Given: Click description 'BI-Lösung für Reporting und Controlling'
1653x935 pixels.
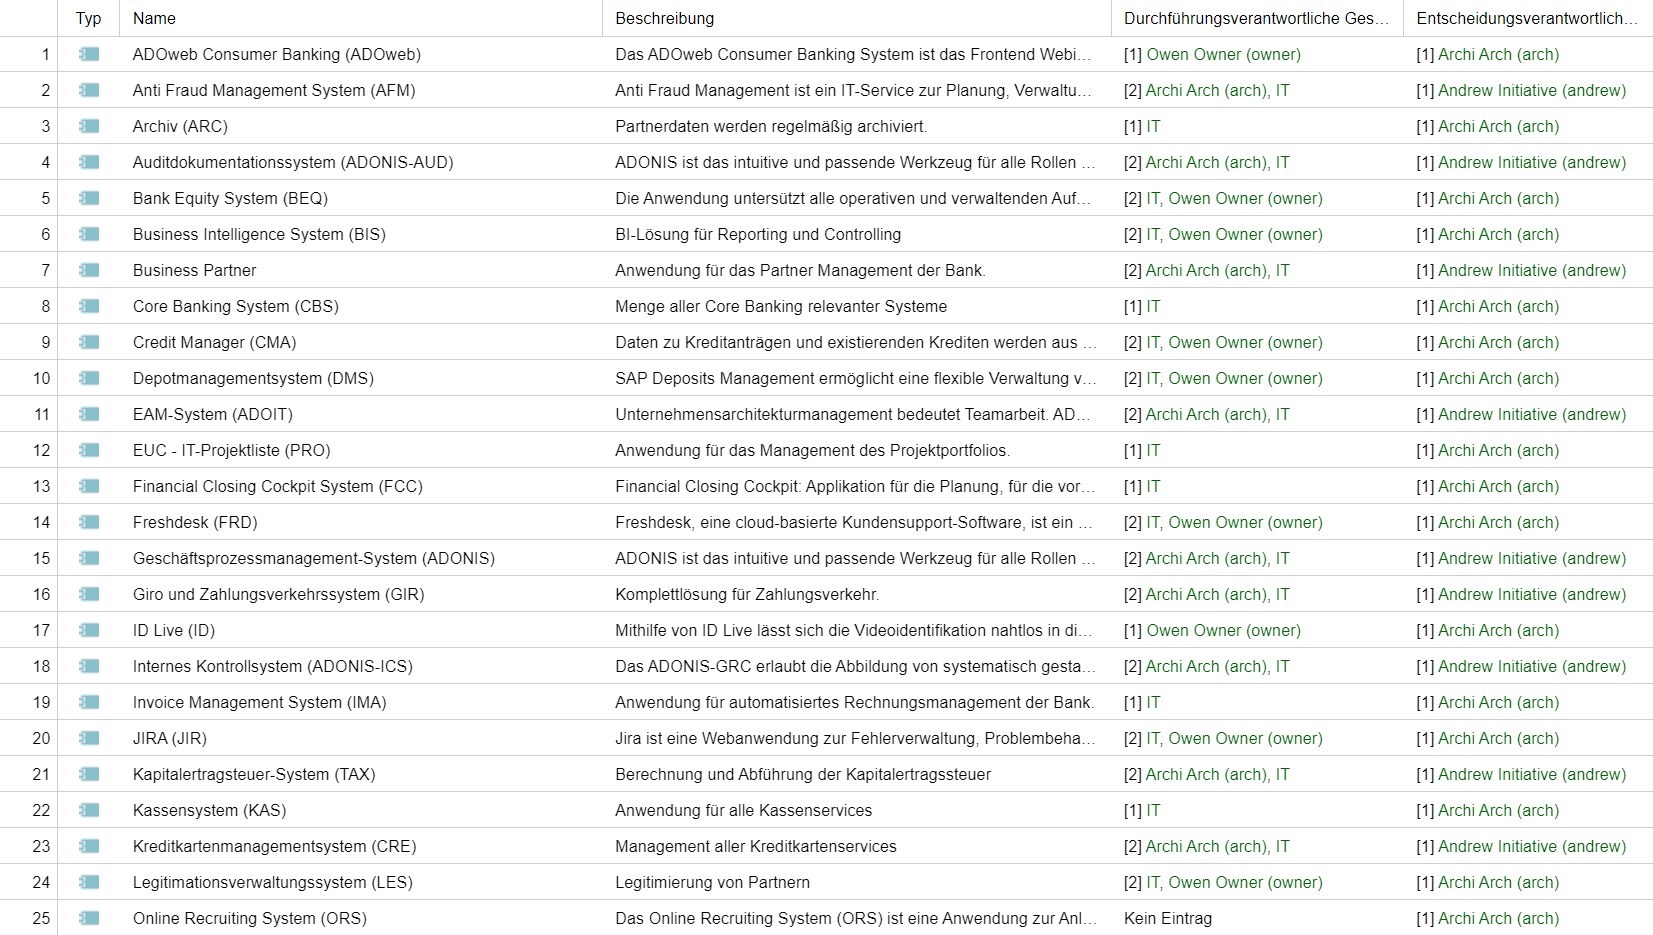Looking at the screenshot, I should point(758,234).
